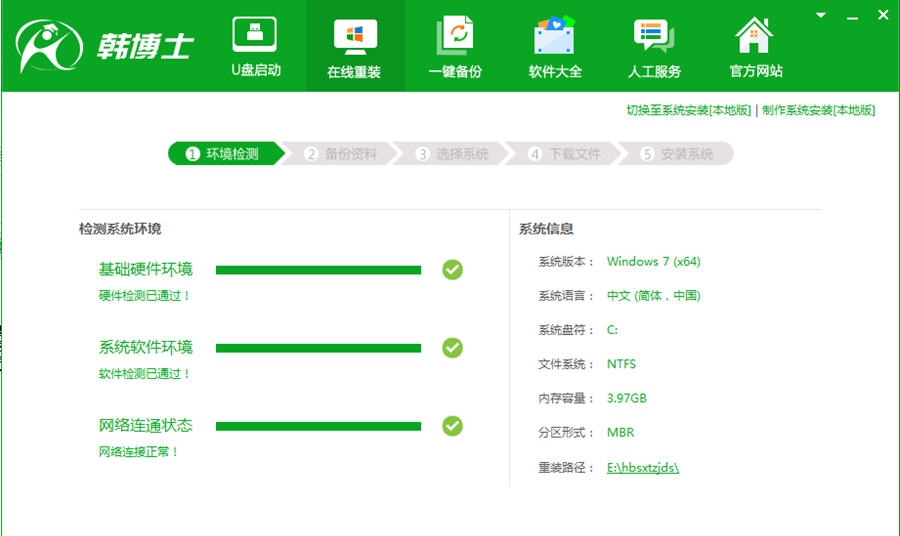Click 制作系统安装[本地版] link

point(818,110)
